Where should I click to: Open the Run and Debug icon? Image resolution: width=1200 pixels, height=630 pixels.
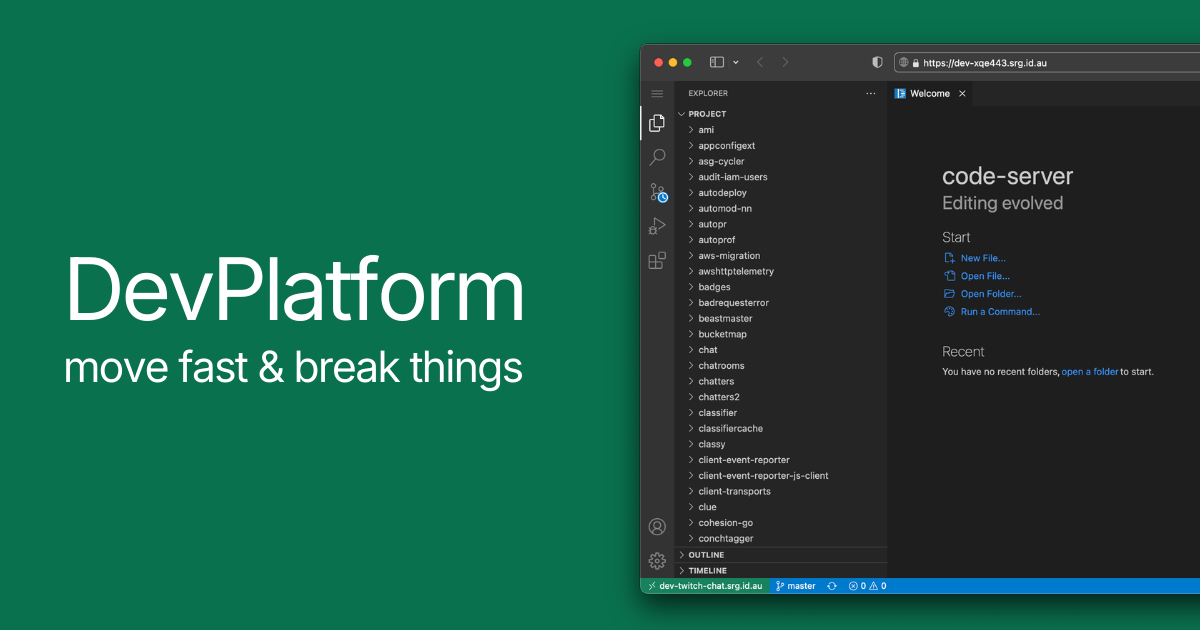coord(657,225)
